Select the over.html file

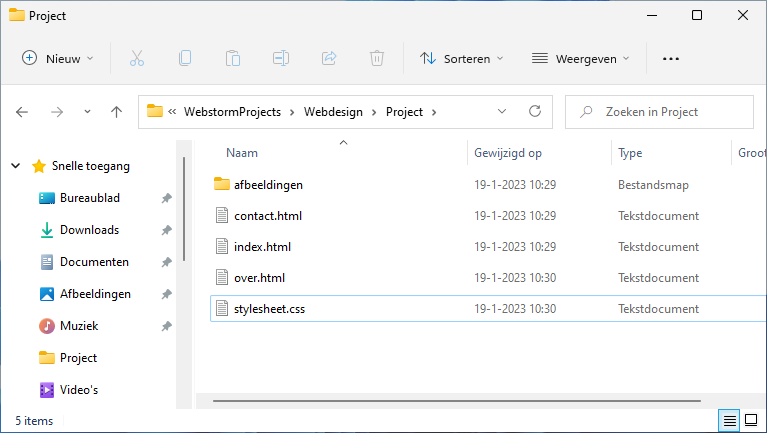coord(259,278)
